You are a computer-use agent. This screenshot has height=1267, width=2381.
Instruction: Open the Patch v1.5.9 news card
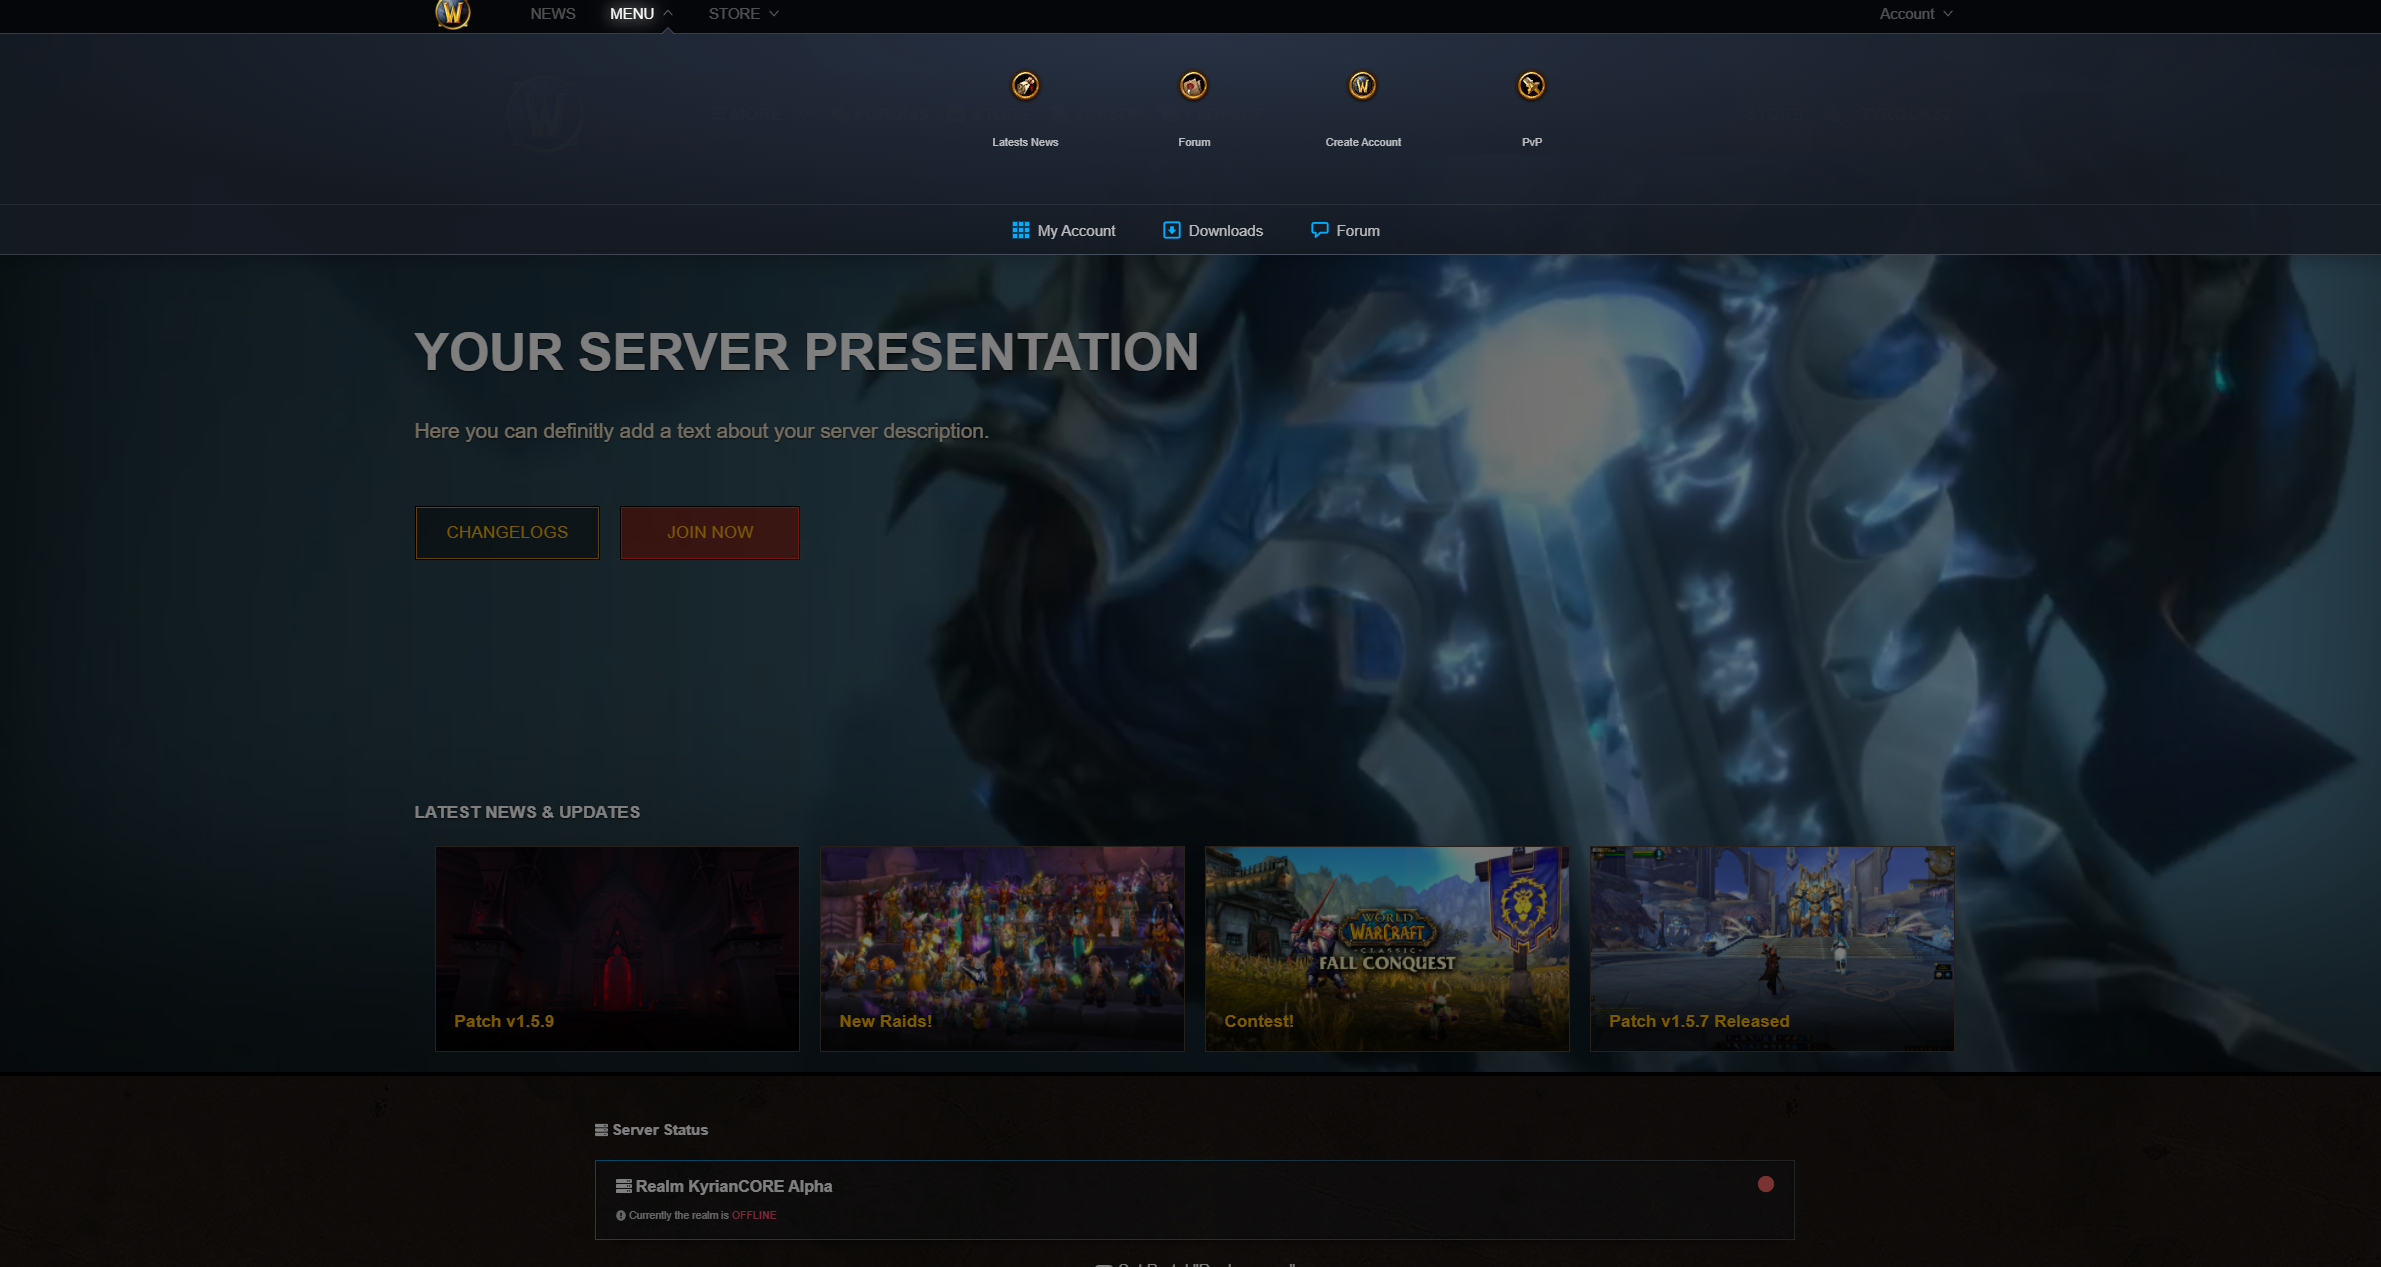coord(617,949)
